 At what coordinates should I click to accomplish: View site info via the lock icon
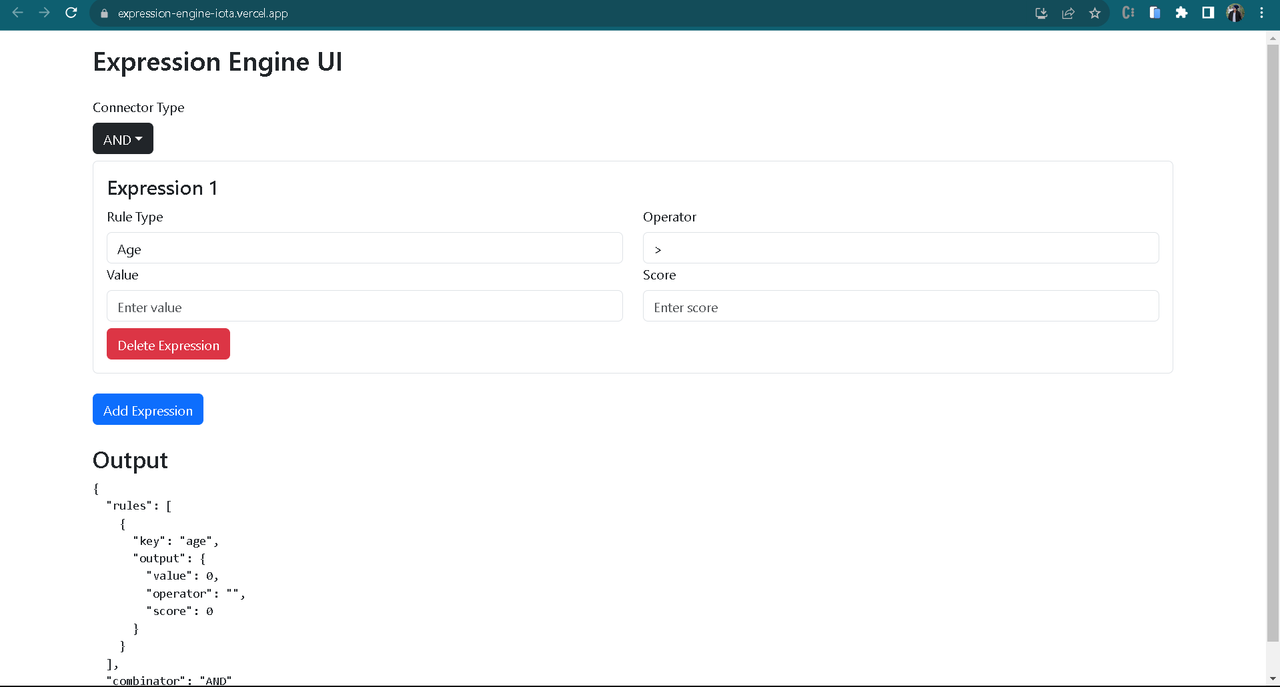pyautogui.click(x=103, y=14)
